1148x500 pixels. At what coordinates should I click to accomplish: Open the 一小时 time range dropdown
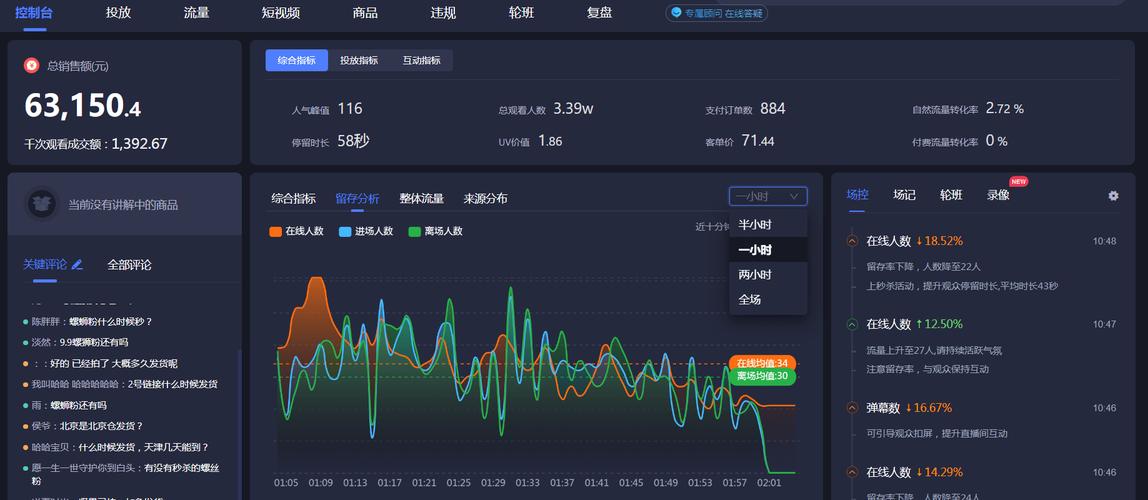[767, 197]
